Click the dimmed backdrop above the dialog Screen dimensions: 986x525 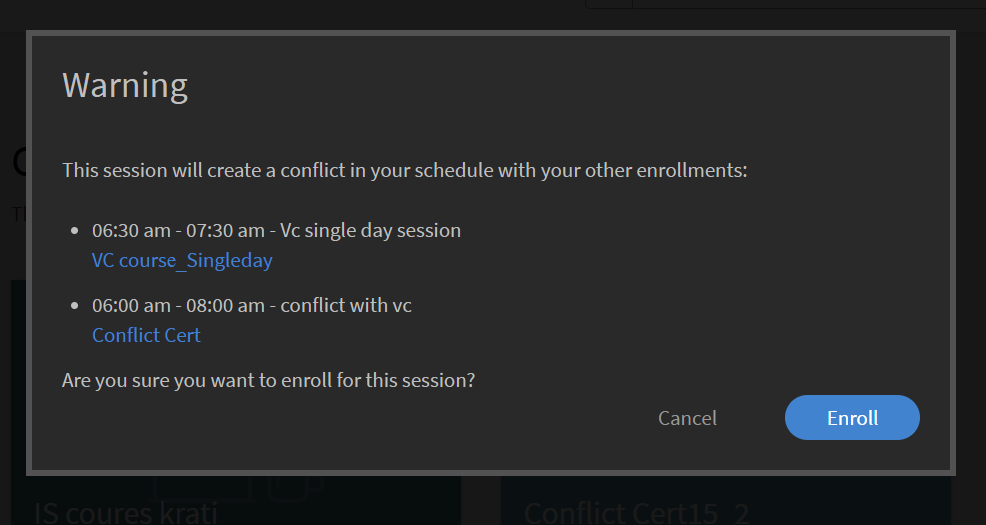(300, 14)
